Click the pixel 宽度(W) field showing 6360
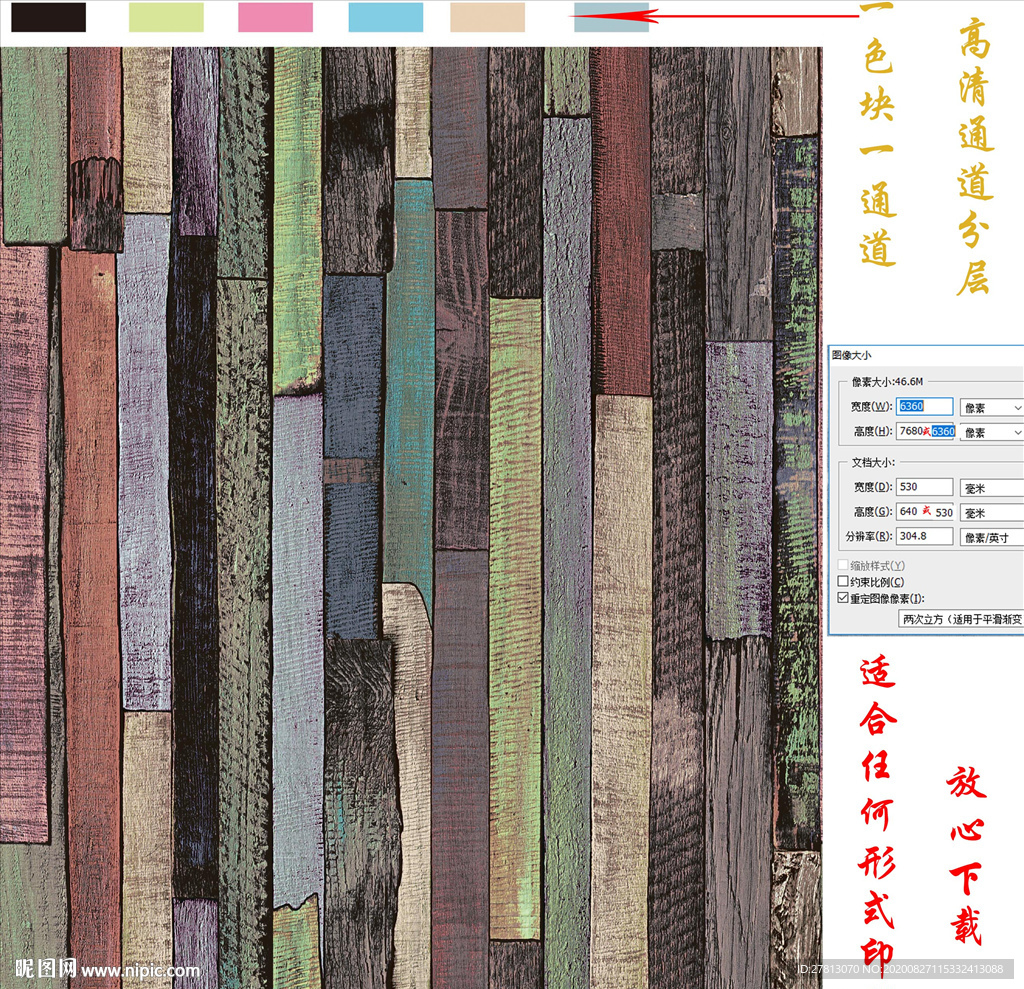 click(924, 407)
